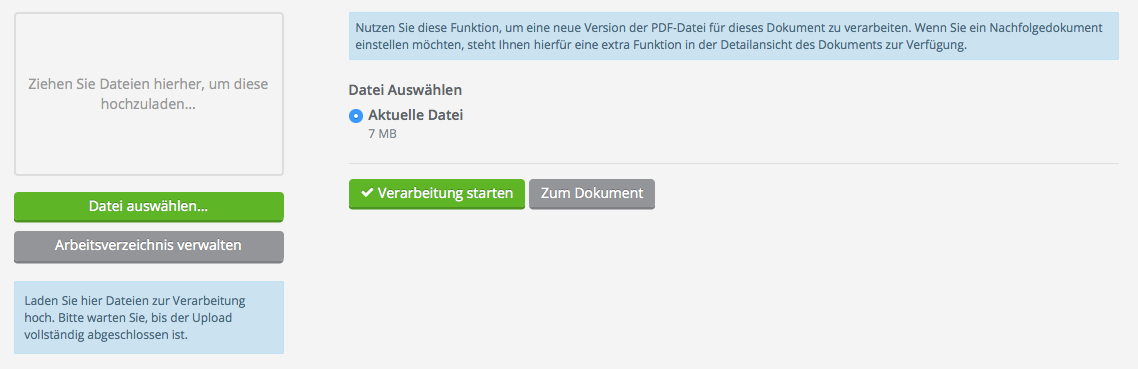Select the Aktuelle Datei radio button

[x=356, y=115]
